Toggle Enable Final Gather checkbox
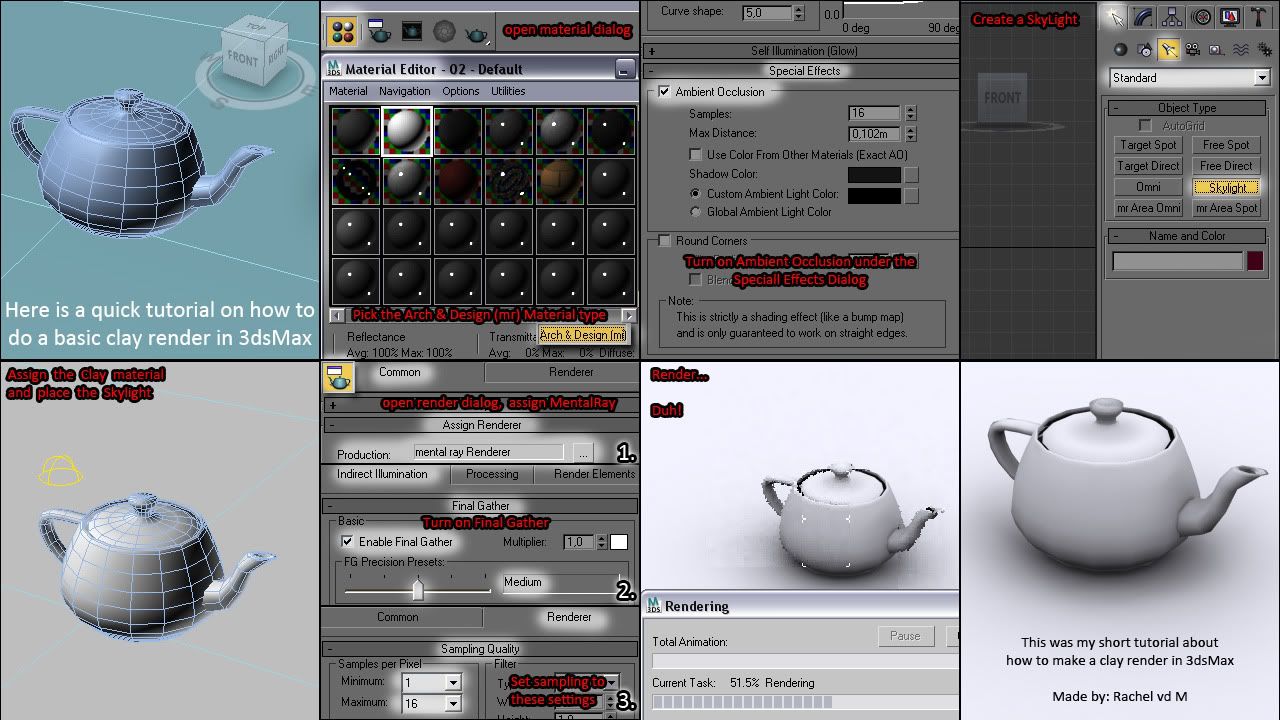 tap(347, 542)
